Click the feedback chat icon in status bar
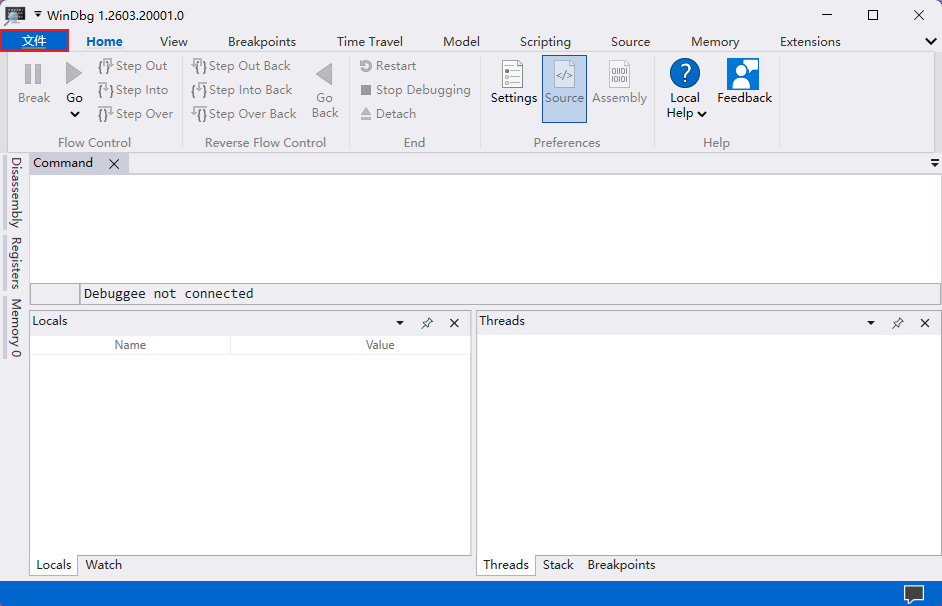This screenshot has height=606, width=942. 914,593
